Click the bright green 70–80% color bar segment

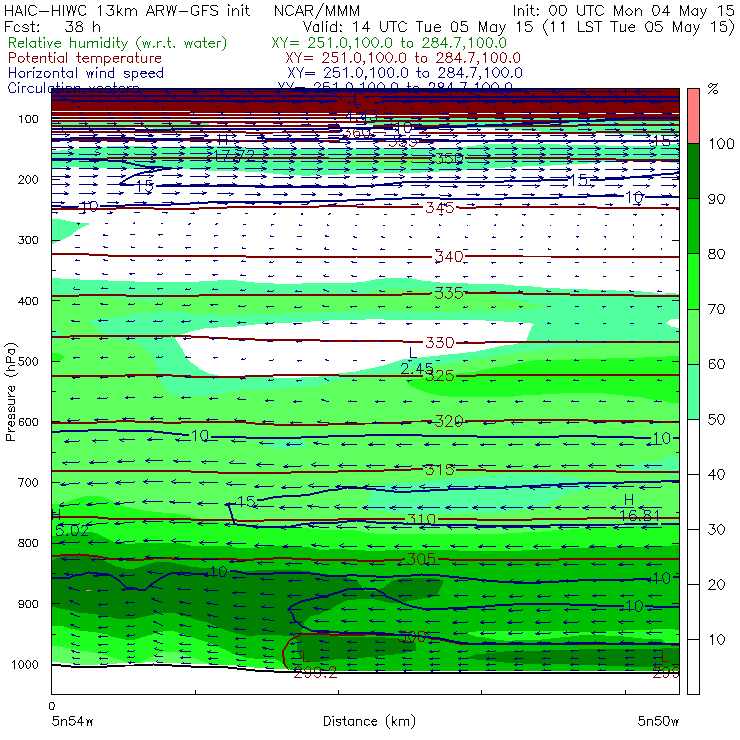[693, 281]
